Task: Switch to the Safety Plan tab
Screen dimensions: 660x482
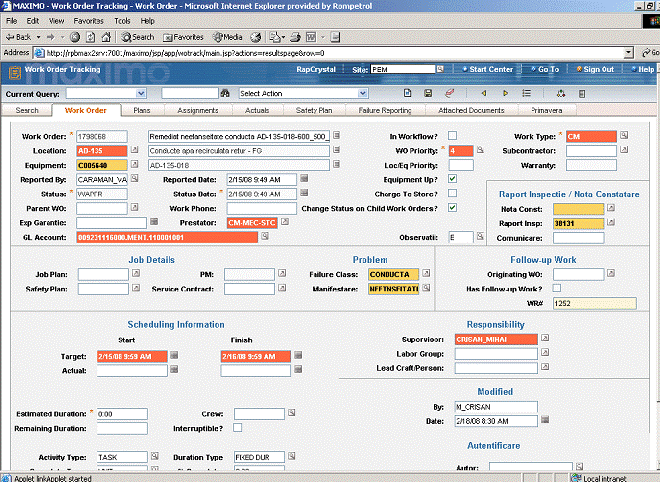Action: tap(314, 110)
